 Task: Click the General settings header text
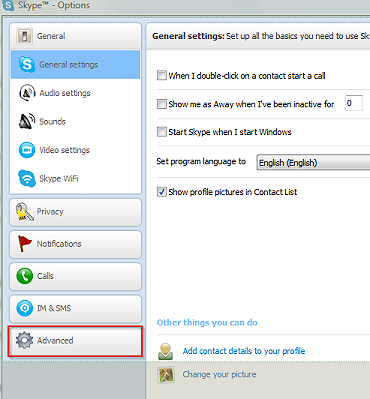(x=188, y=36)
